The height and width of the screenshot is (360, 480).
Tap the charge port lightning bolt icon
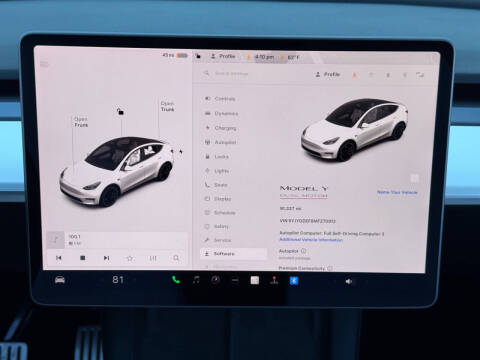point(181,152)
